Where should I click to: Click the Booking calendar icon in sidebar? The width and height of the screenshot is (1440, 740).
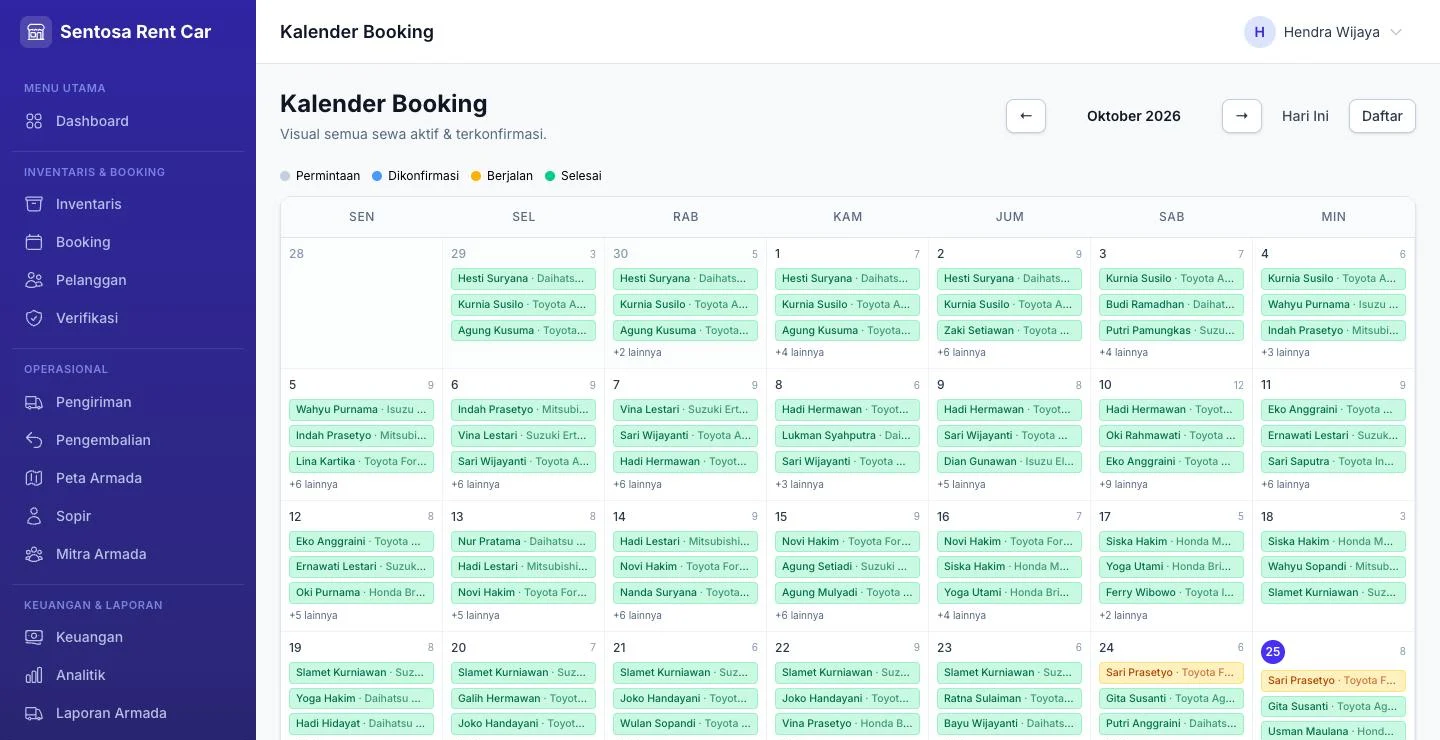pos(34,242)
